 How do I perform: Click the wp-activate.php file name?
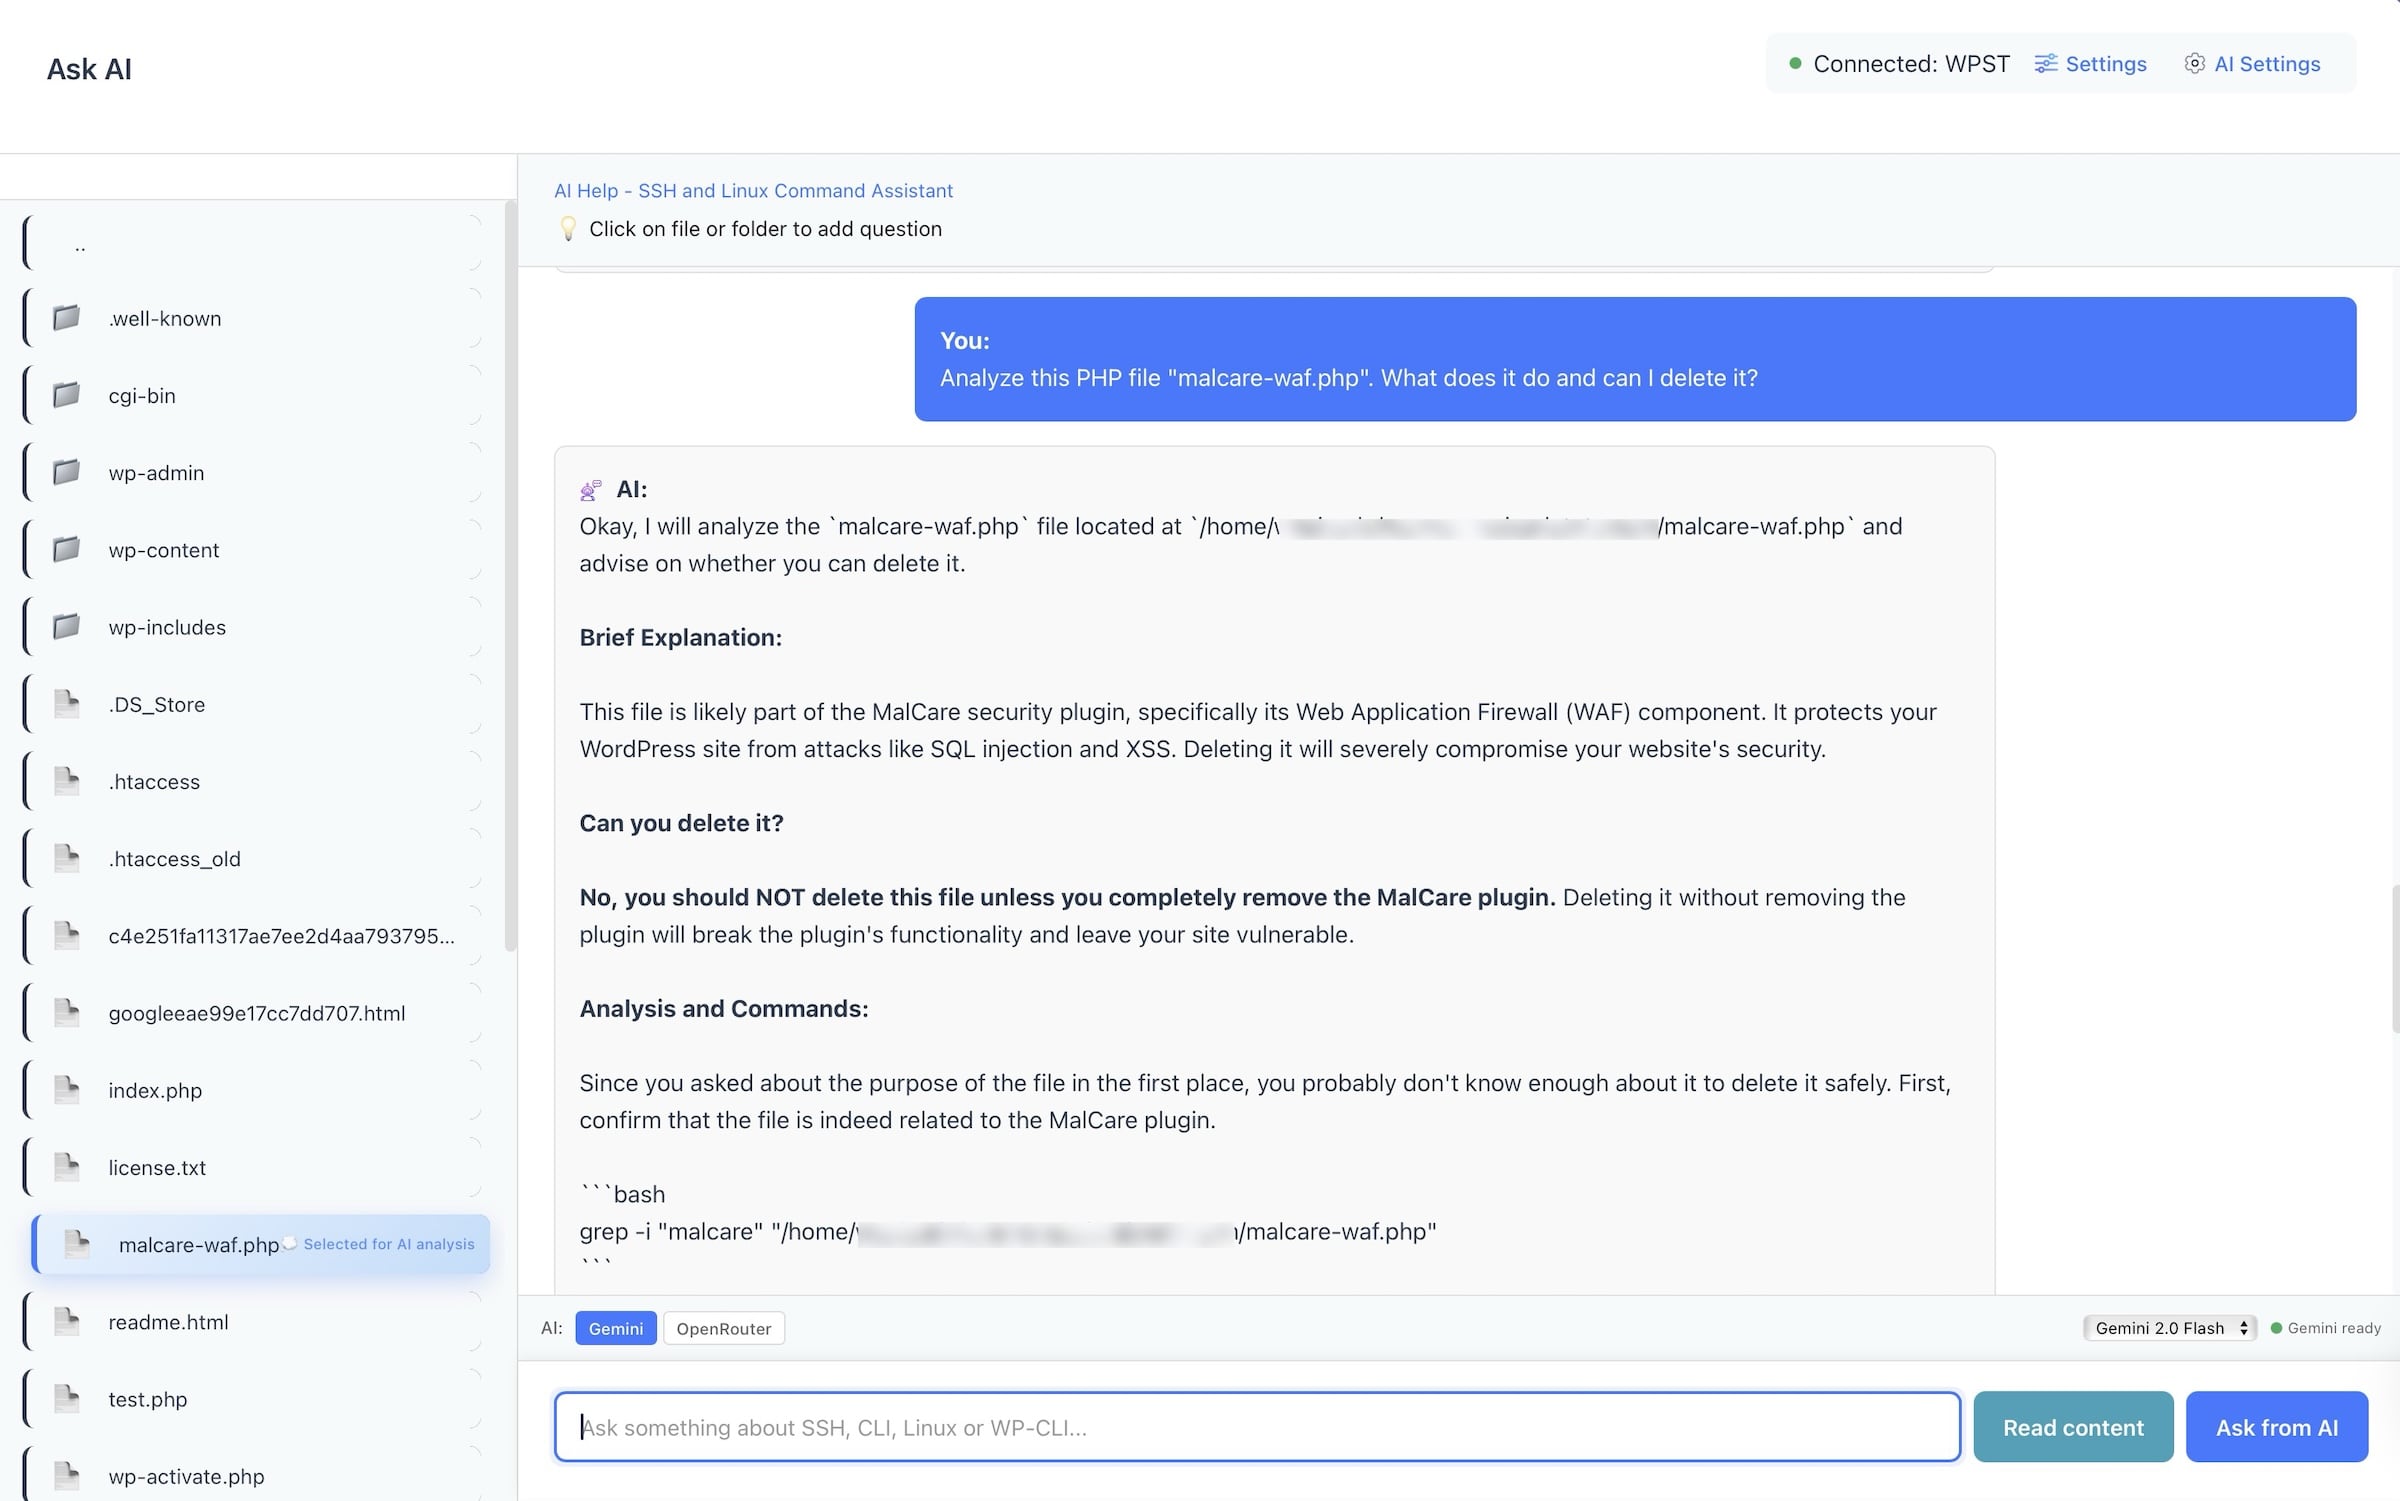(186, 1476)
